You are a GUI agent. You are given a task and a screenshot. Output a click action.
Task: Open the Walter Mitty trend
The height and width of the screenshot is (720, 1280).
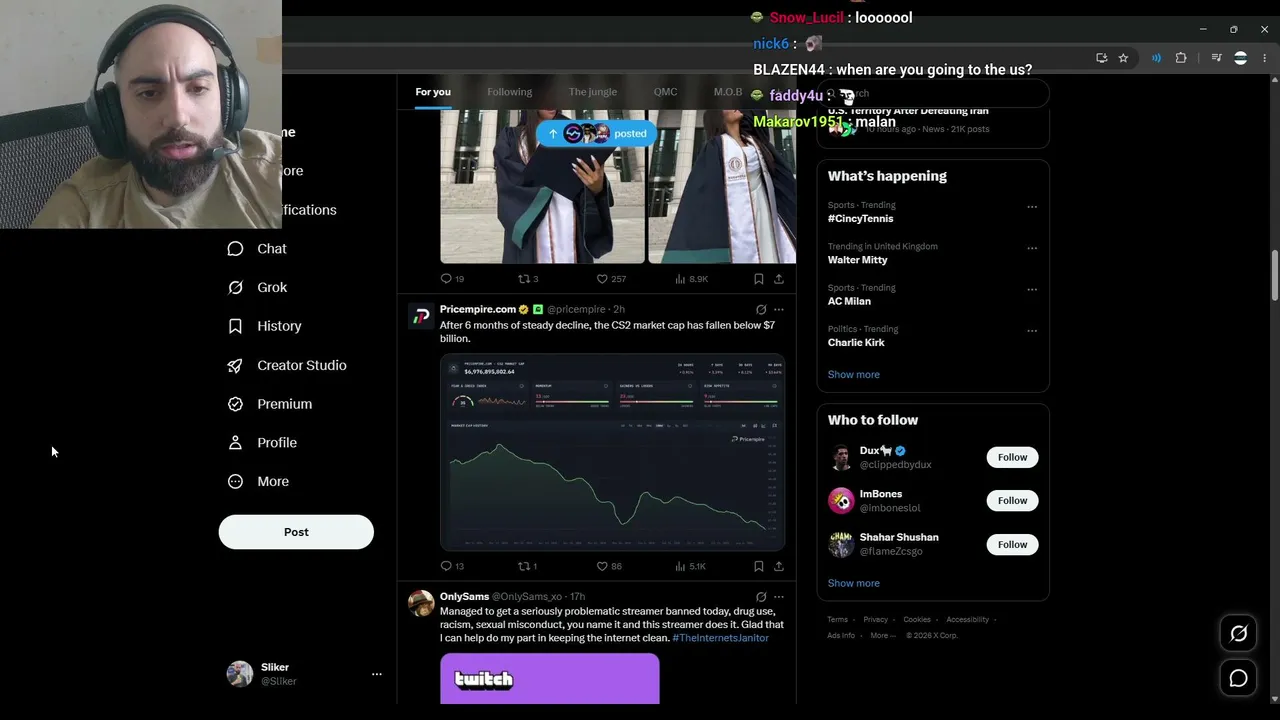coord(858,260)
